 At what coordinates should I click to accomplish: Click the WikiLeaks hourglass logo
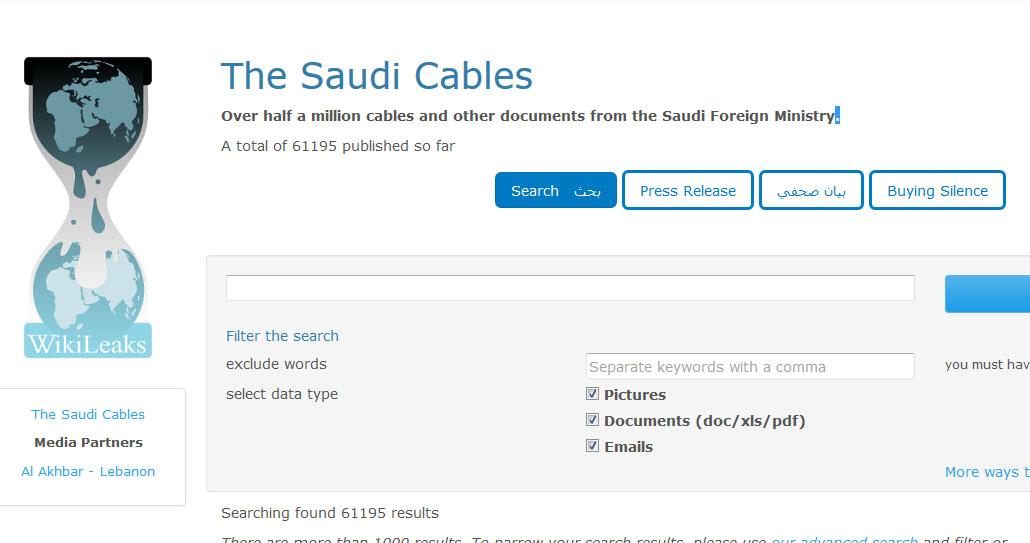pyautogui.click(x=88, y=207)
